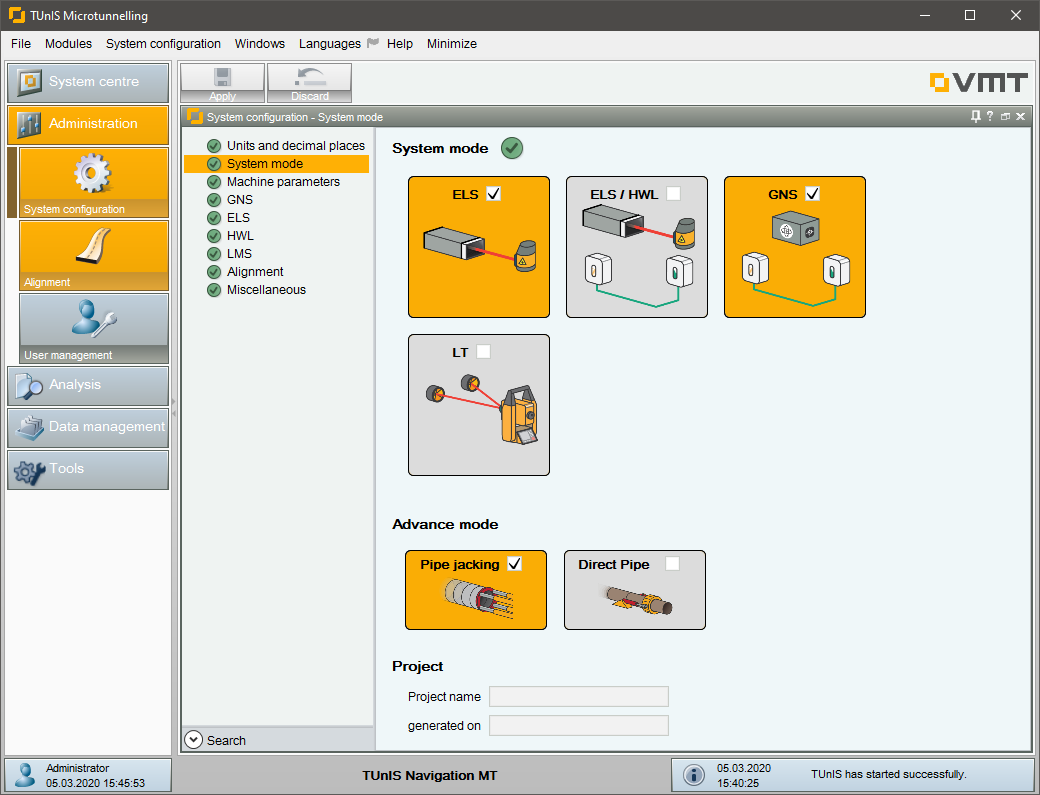Image resolution: width=1040 pixels, height=795 pixels.
Task: Open the Administration module
Action: point(88,124)
